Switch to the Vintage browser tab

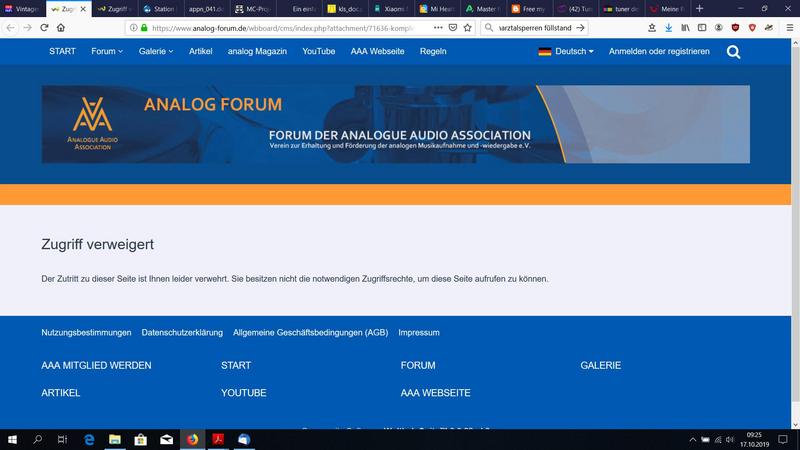click(21, 9)
